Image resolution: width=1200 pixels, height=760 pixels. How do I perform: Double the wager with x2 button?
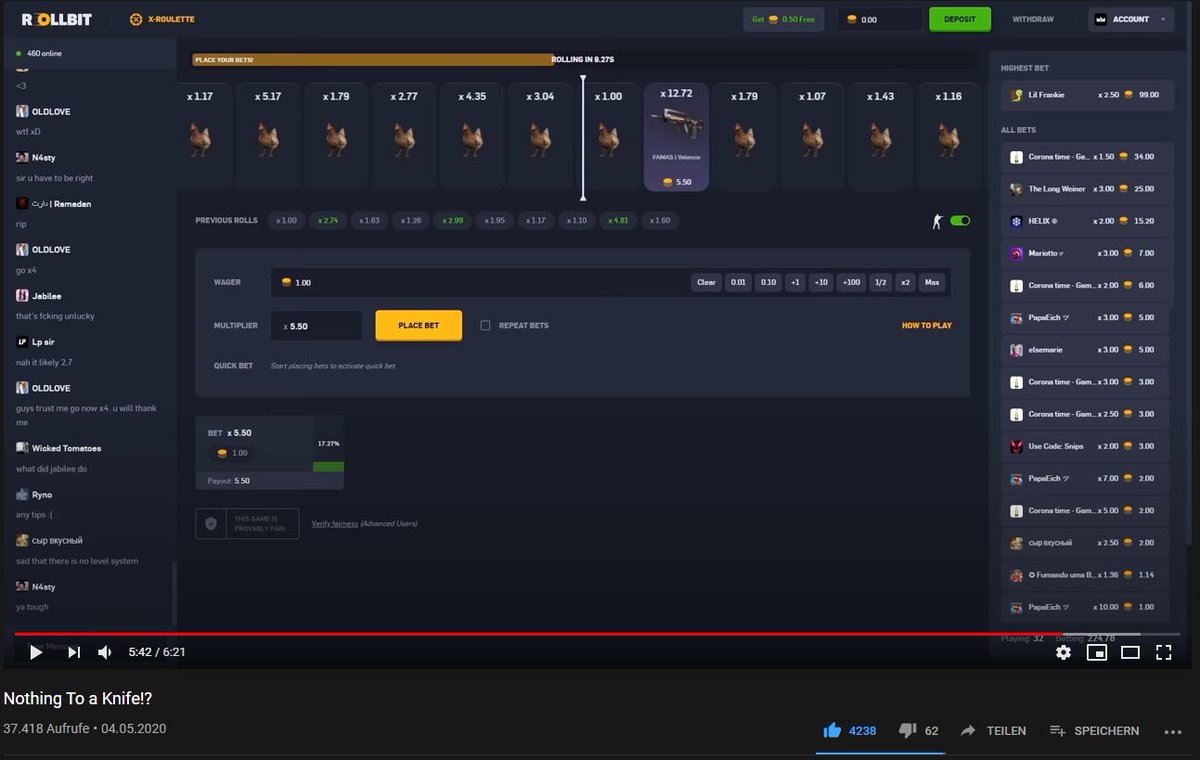tap(906, 282)
